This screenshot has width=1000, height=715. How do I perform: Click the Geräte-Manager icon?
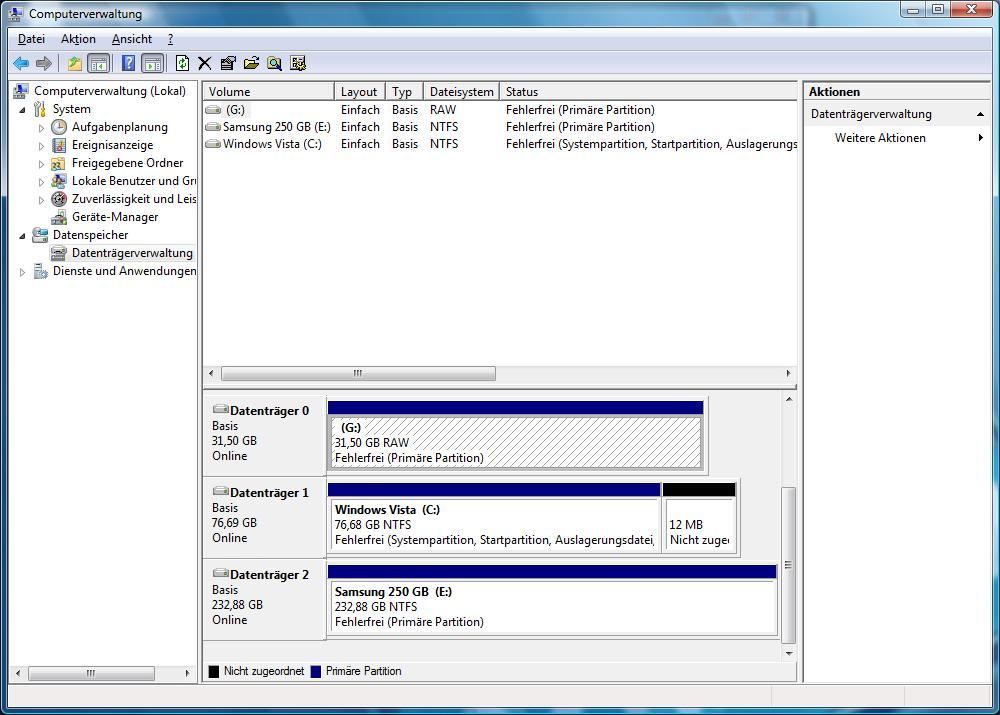pyautogui.click(x=59, y=217)
